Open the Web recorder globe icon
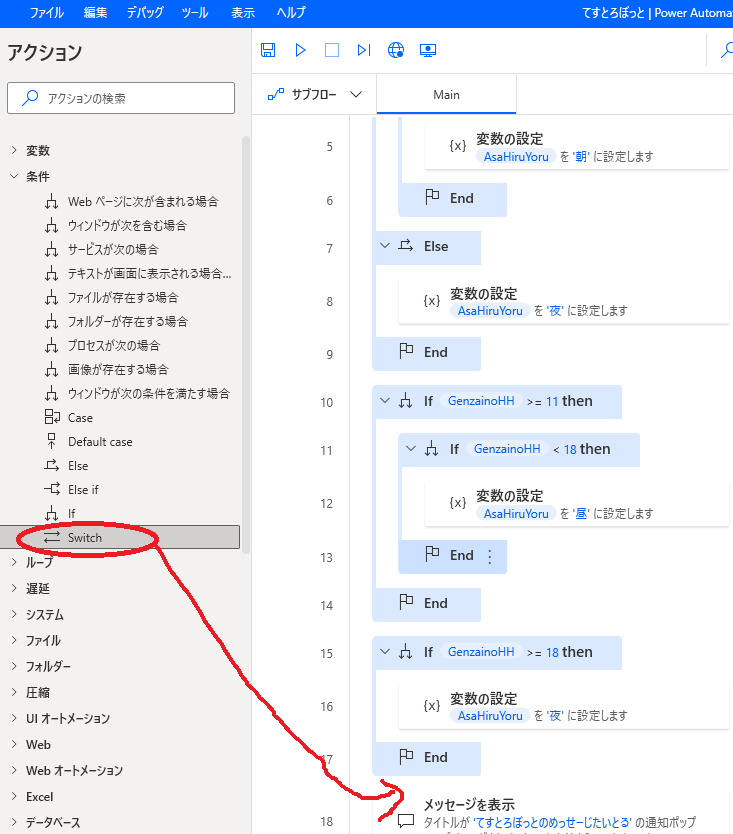This screenshot has width=733, height=834. click(396, 50)
